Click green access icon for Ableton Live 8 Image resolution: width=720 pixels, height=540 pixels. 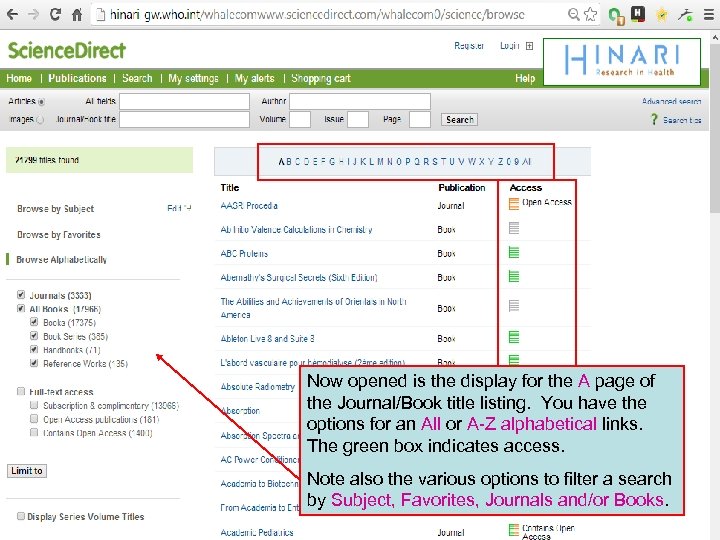pos(514,337)
